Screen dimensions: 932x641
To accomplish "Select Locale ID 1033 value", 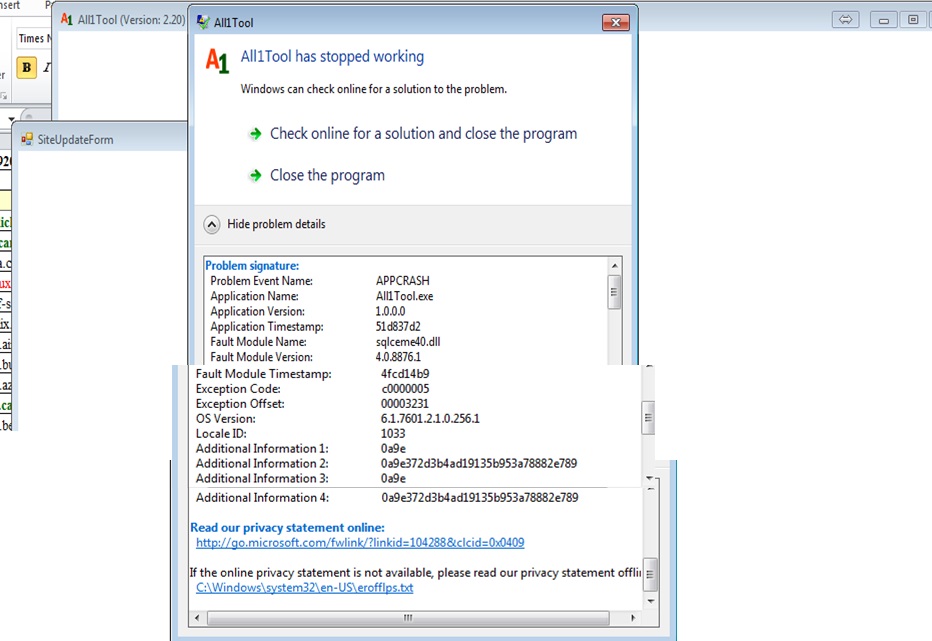I will tap(393, 433).
